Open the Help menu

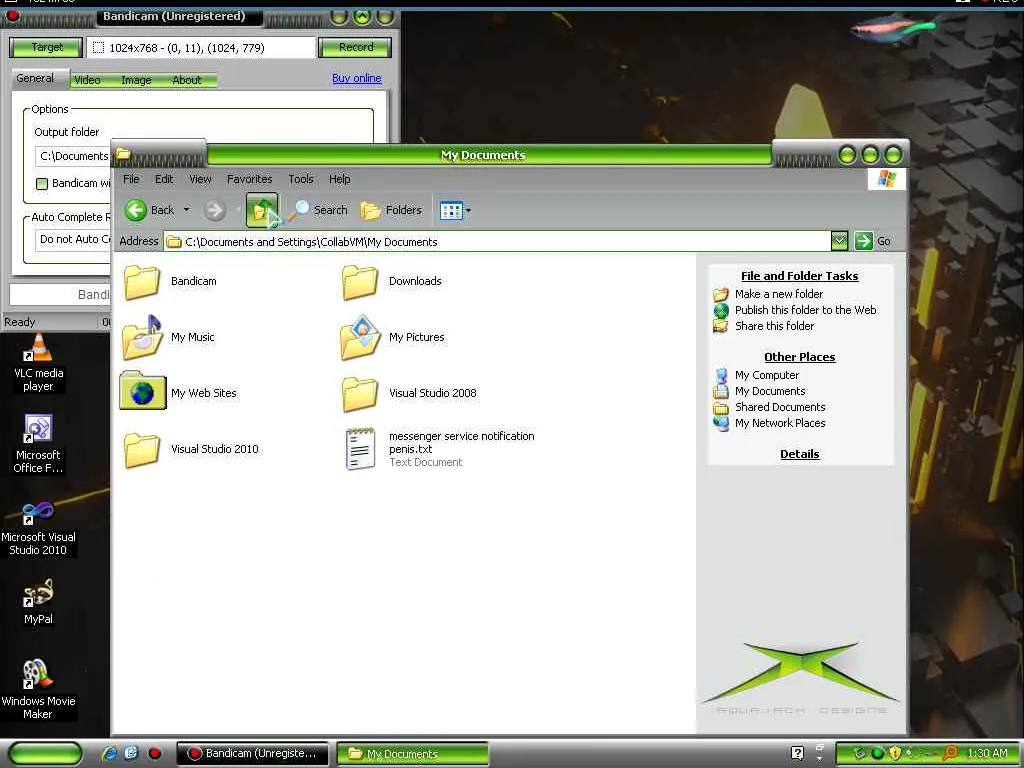340,179
